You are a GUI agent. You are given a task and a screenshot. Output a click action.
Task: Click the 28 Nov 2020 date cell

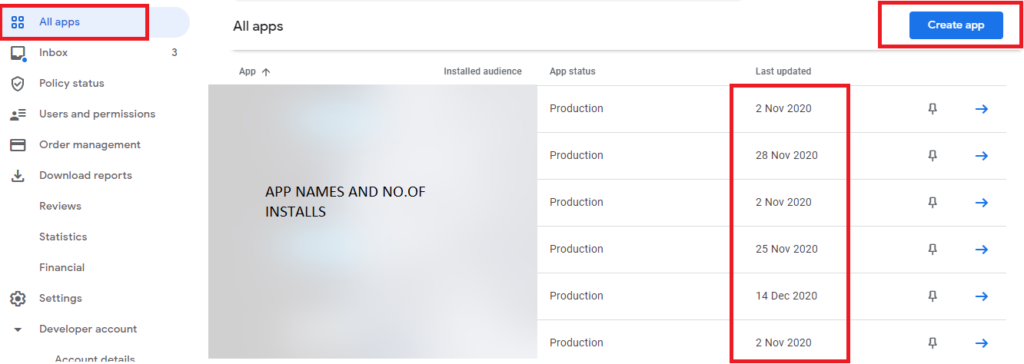(786, 156)
